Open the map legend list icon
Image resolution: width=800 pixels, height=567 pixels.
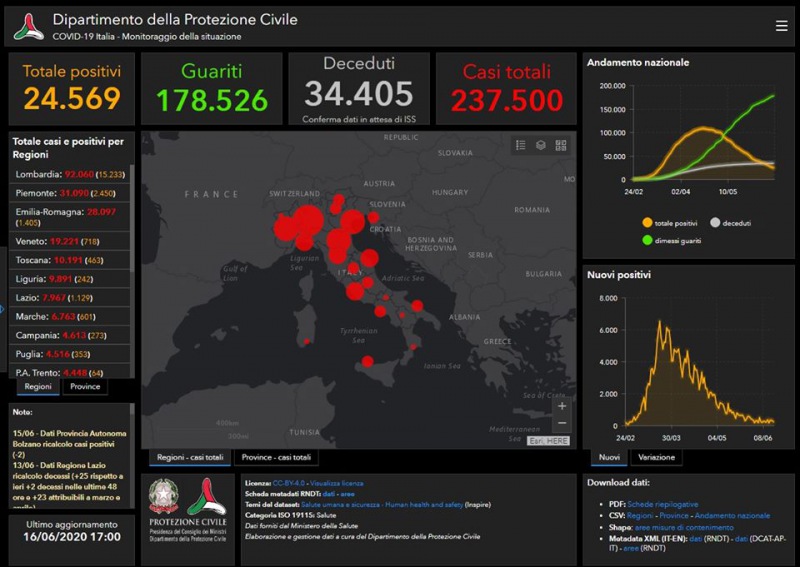click(x=520, y=145)
